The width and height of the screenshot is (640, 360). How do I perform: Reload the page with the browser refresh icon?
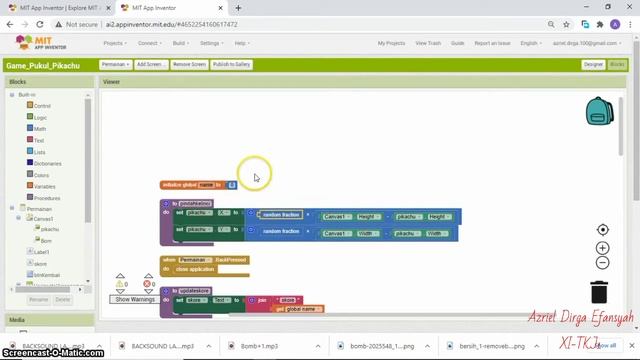(40, 24)
